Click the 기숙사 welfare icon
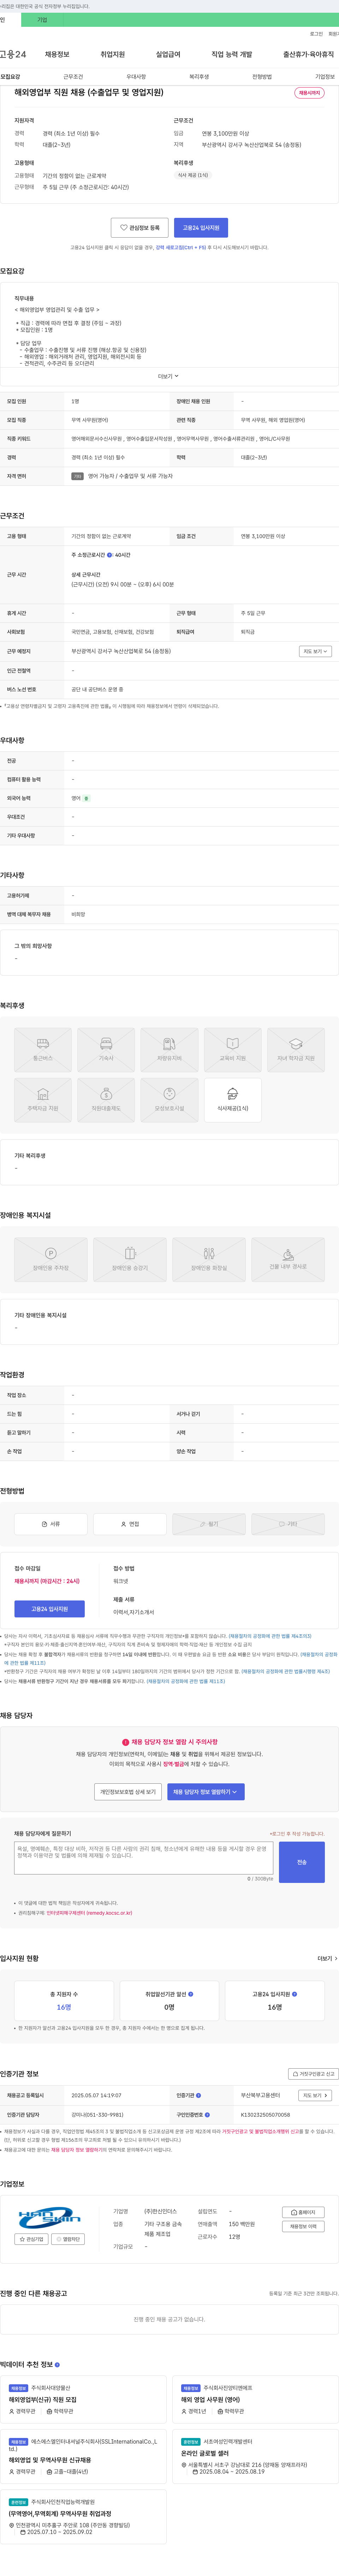Image resolution: width=339 pixels, height=2576 pixels. point(106,1050)
